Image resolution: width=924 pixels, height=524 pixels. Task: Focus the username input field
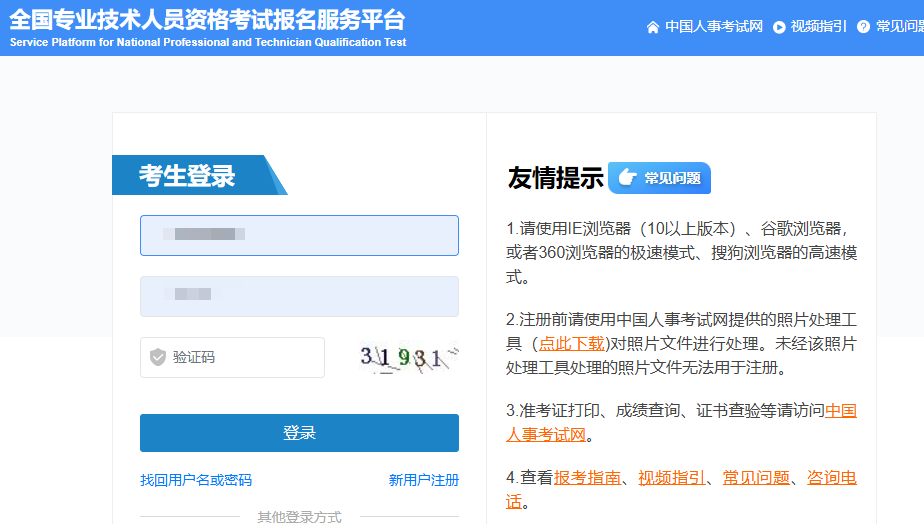[299, 235]
